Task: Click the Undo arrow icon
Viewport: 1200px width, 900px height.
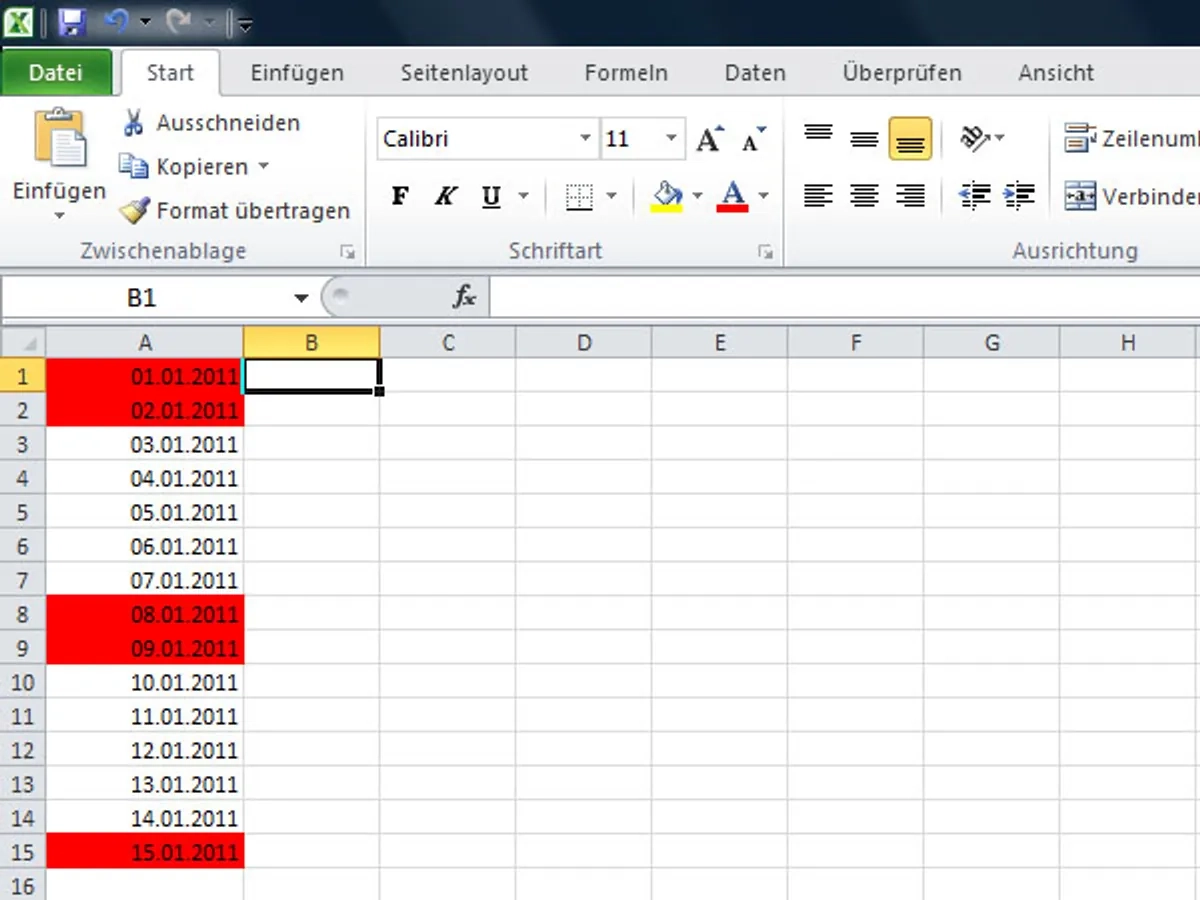Action: point(117,21)
